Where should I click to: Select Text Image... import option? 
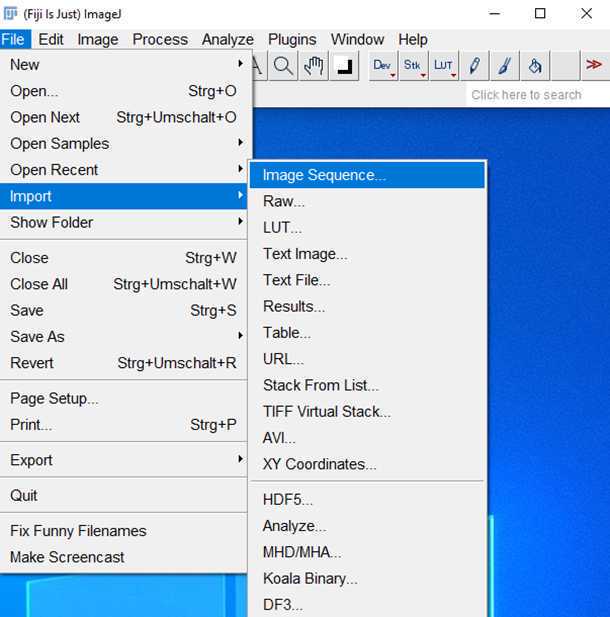tap(367, 254)
